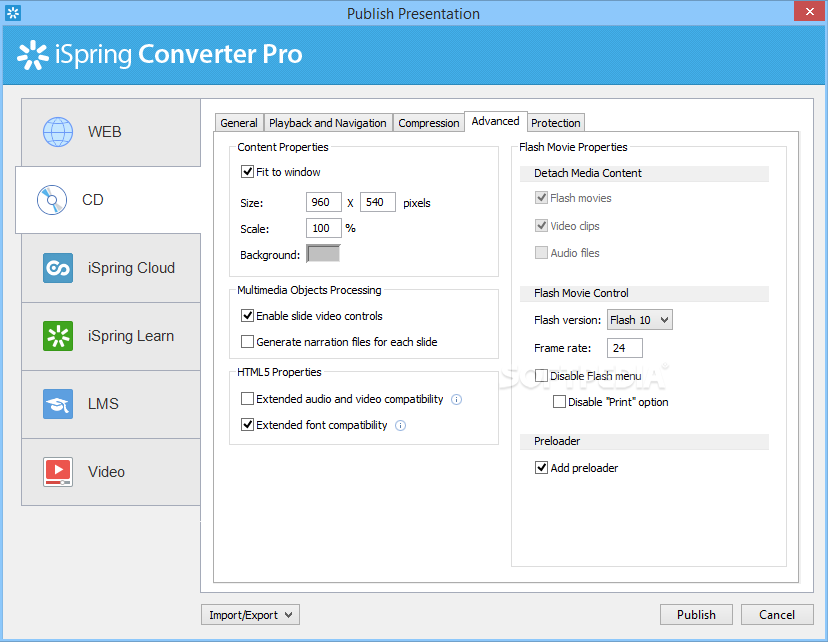Select the WEB publishing destination label
This screenshot has height=642, width=828.
click(x=105, y=131)
